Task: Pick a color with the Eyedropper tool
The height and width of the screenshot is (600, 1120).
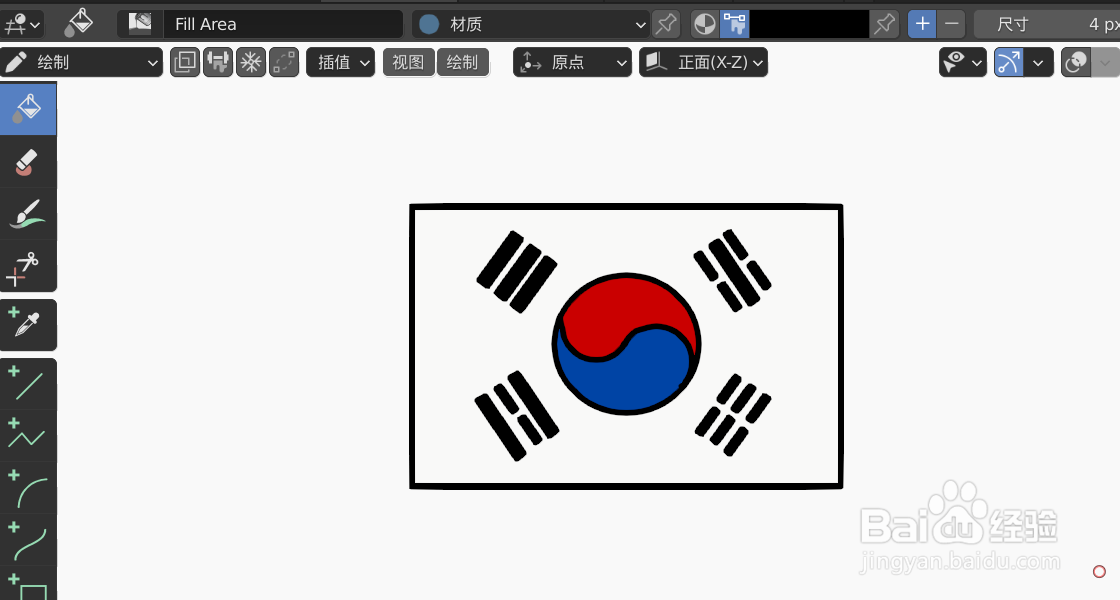Action: tap(28, 325)
